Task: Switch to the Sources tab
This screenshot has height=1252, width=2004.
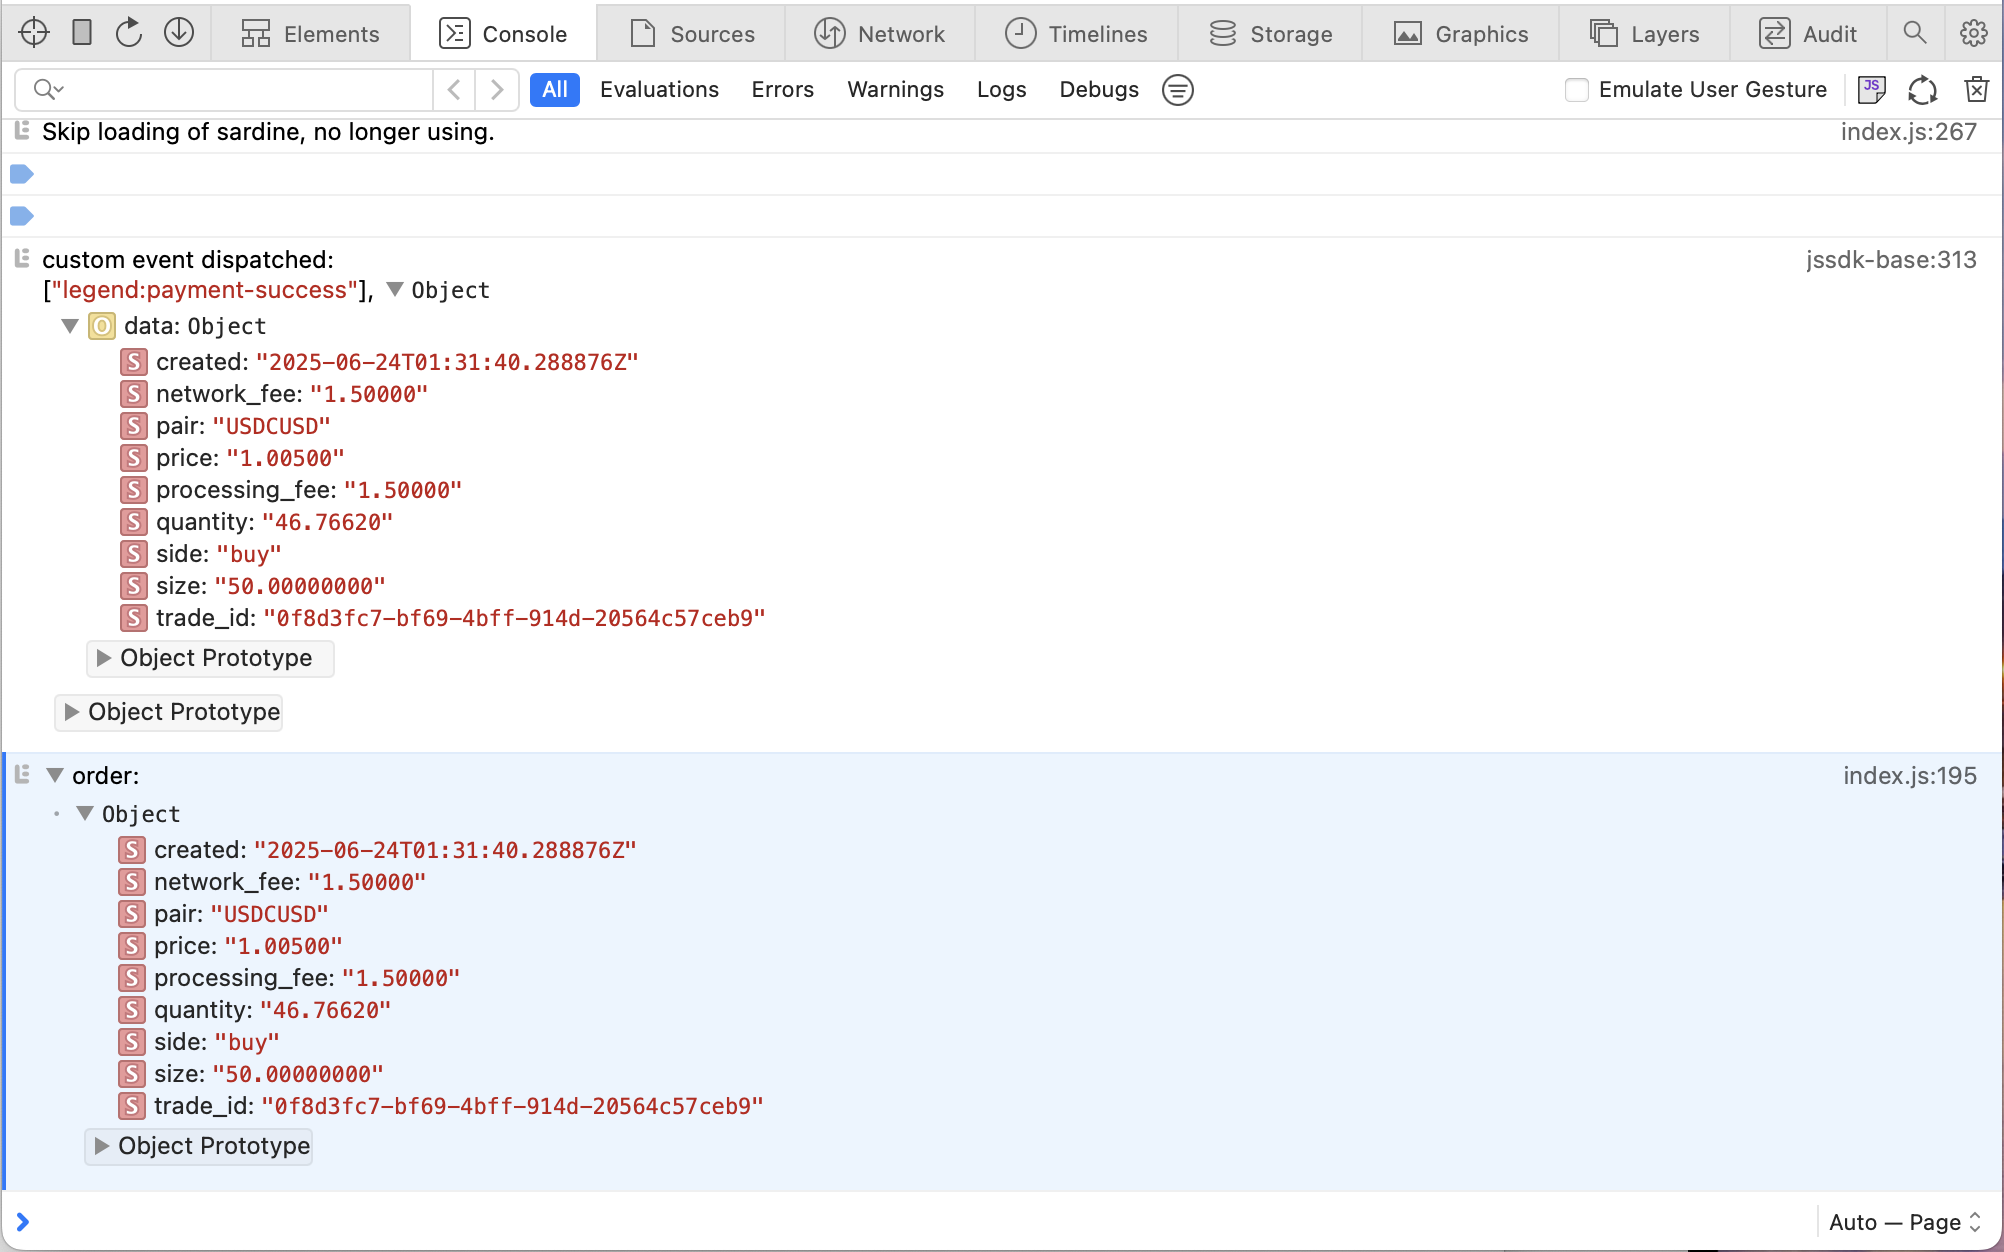Action: pos(692,34)
